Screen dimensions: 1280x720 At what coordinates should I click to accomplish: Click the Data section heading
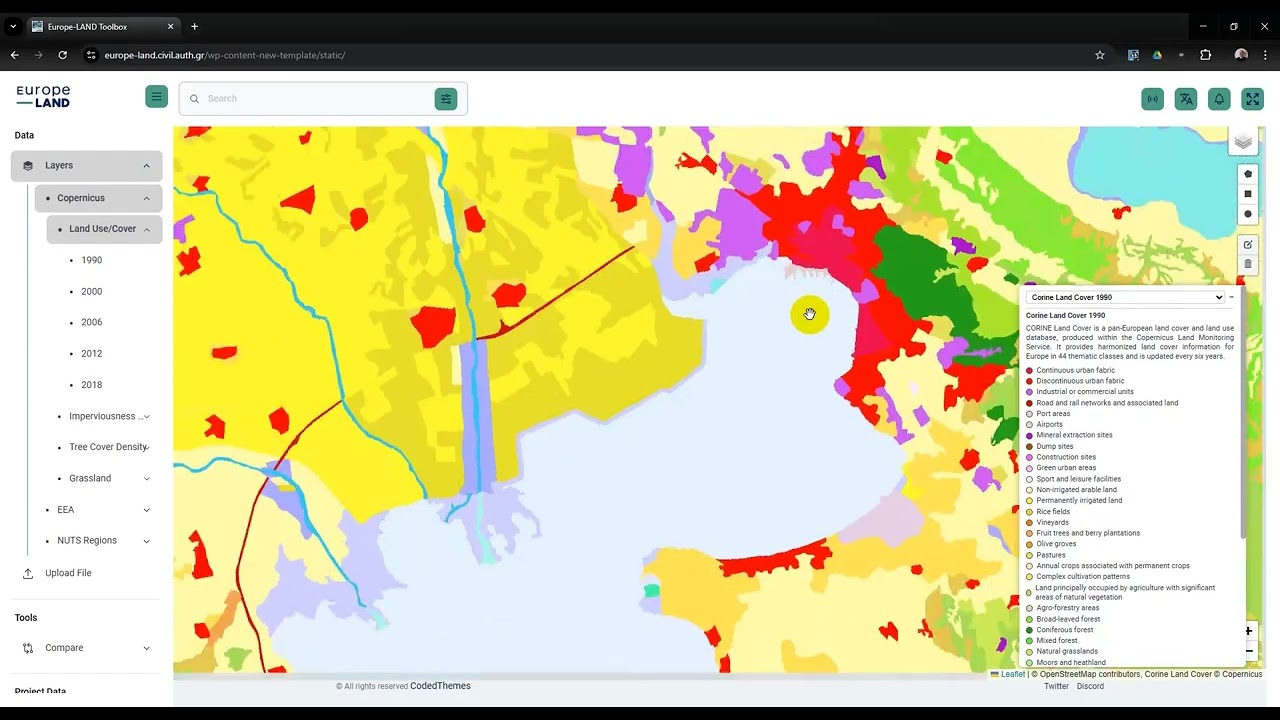(24, 135)
